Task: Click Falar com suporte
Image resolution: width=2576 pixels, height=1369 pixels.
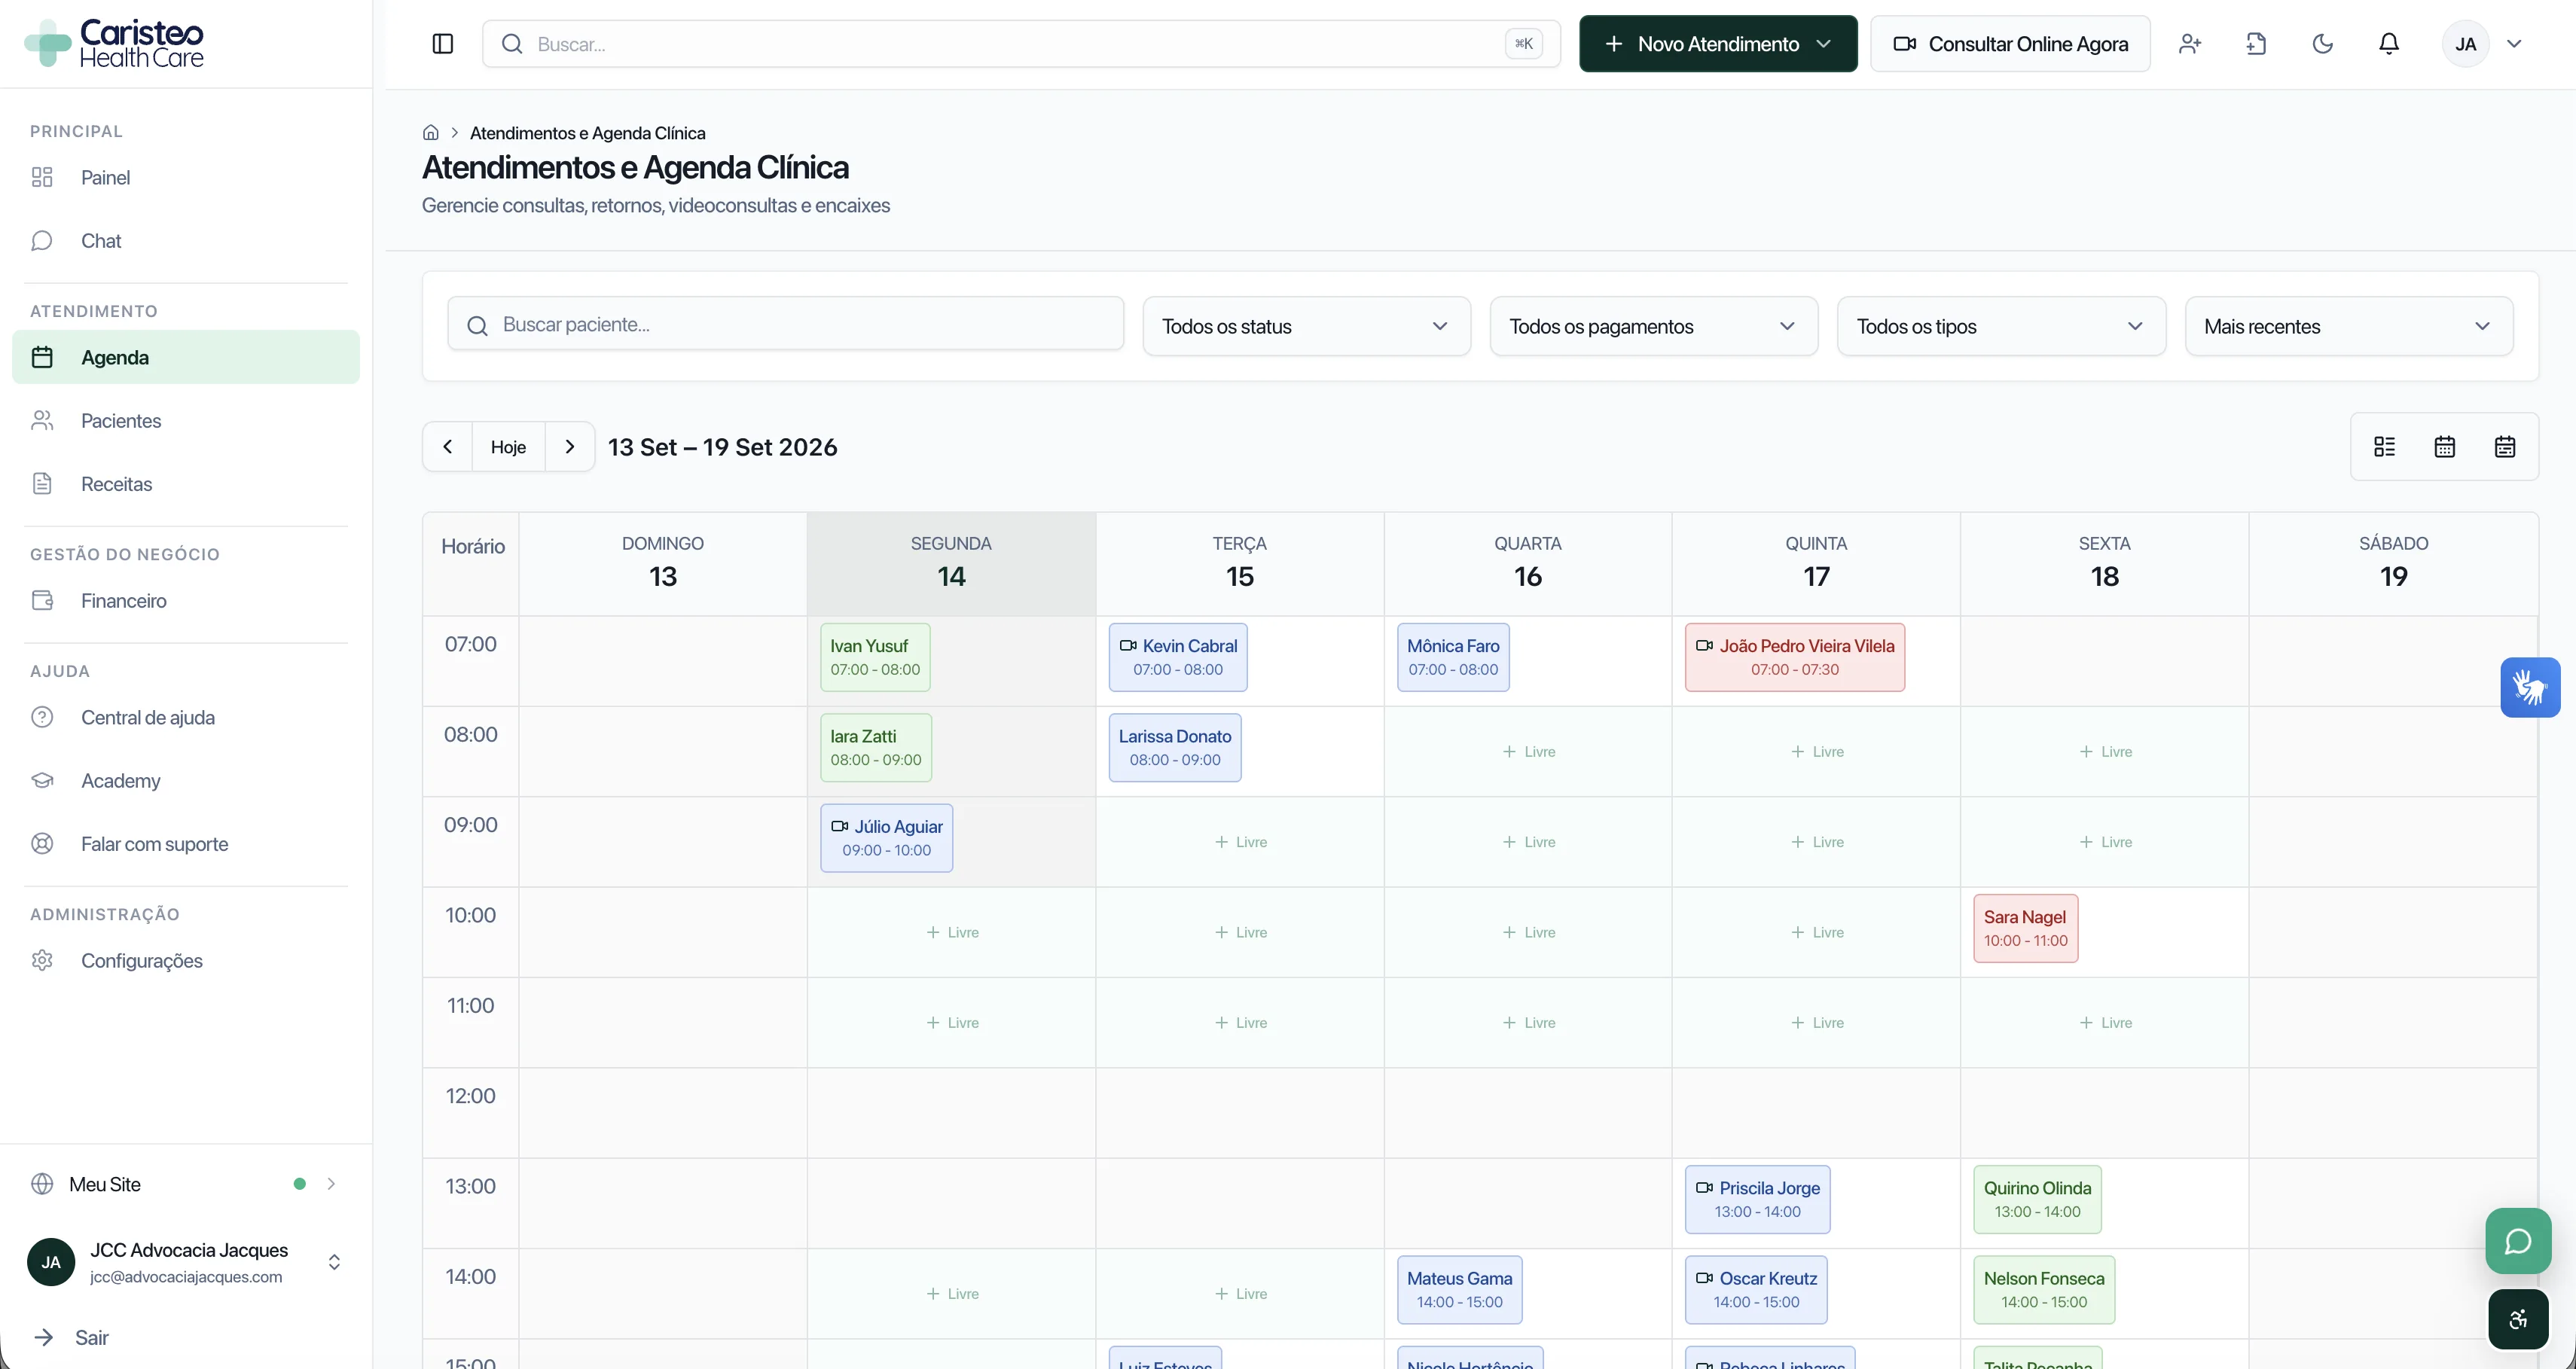Action: tap(186, 844)
